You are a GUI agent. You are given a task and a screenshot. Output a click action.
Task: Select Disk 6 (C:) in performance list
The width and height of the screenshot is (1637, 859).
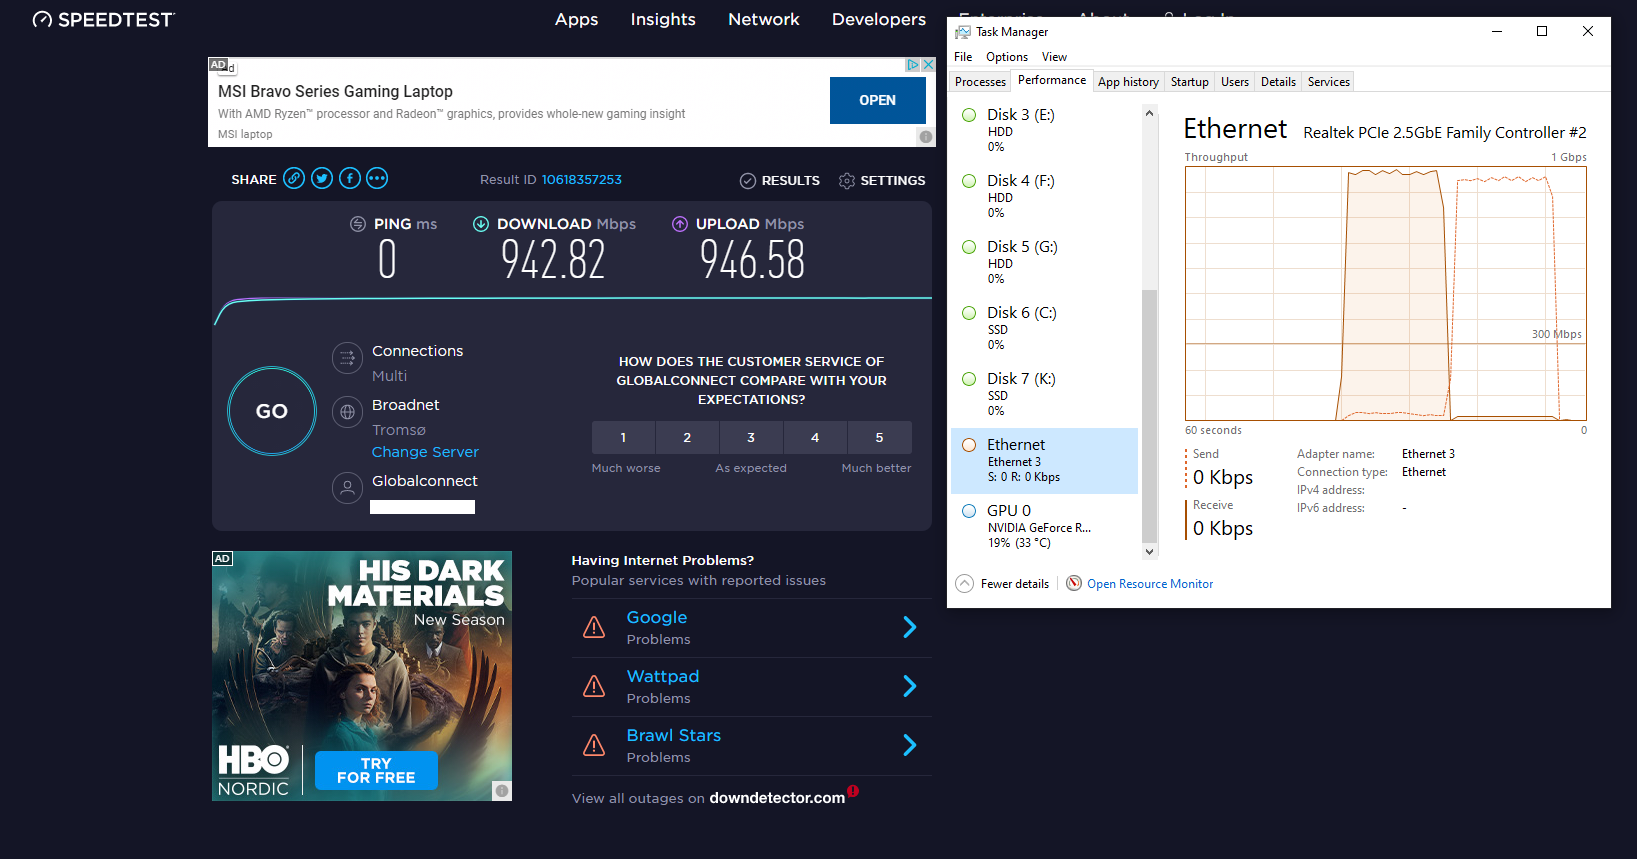click(1044, 328)
